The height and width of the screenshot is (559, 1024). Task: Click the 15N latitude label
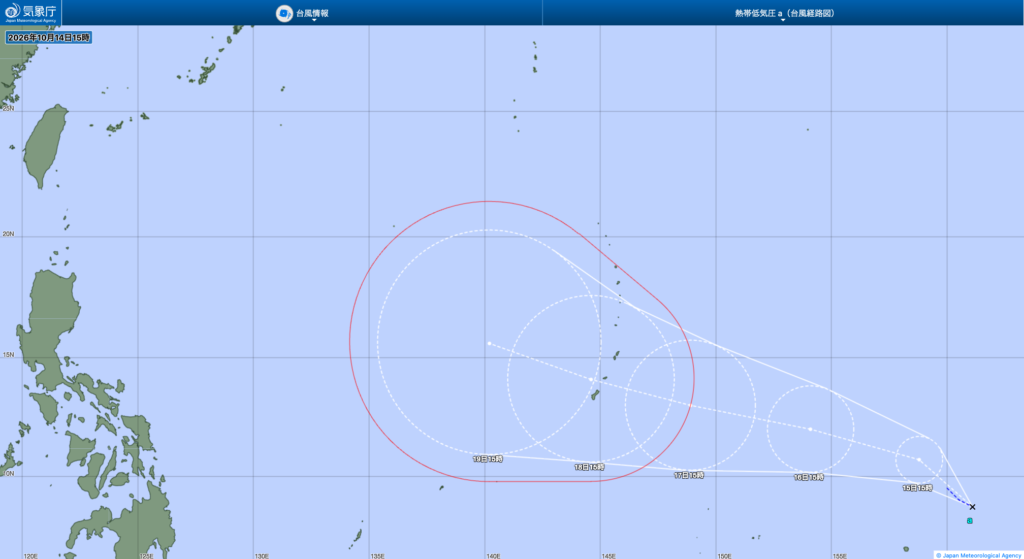pyautogui.click(x=8, y=355)
